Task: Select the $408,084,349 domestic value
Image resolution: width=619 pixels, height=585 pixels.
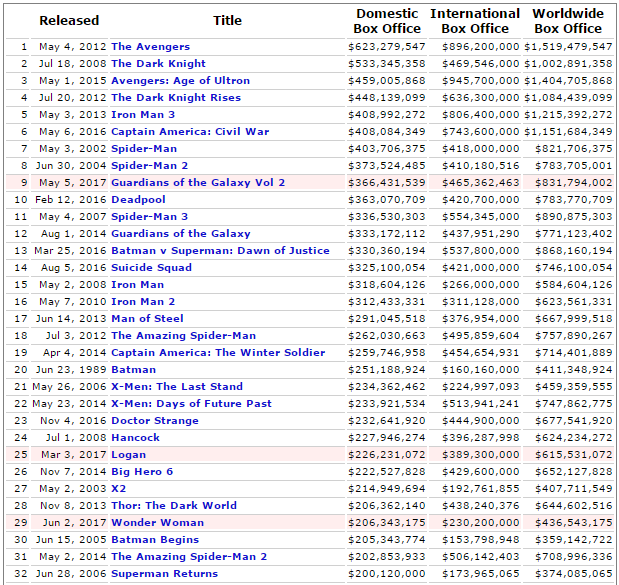Action: [x=386, y=131]
